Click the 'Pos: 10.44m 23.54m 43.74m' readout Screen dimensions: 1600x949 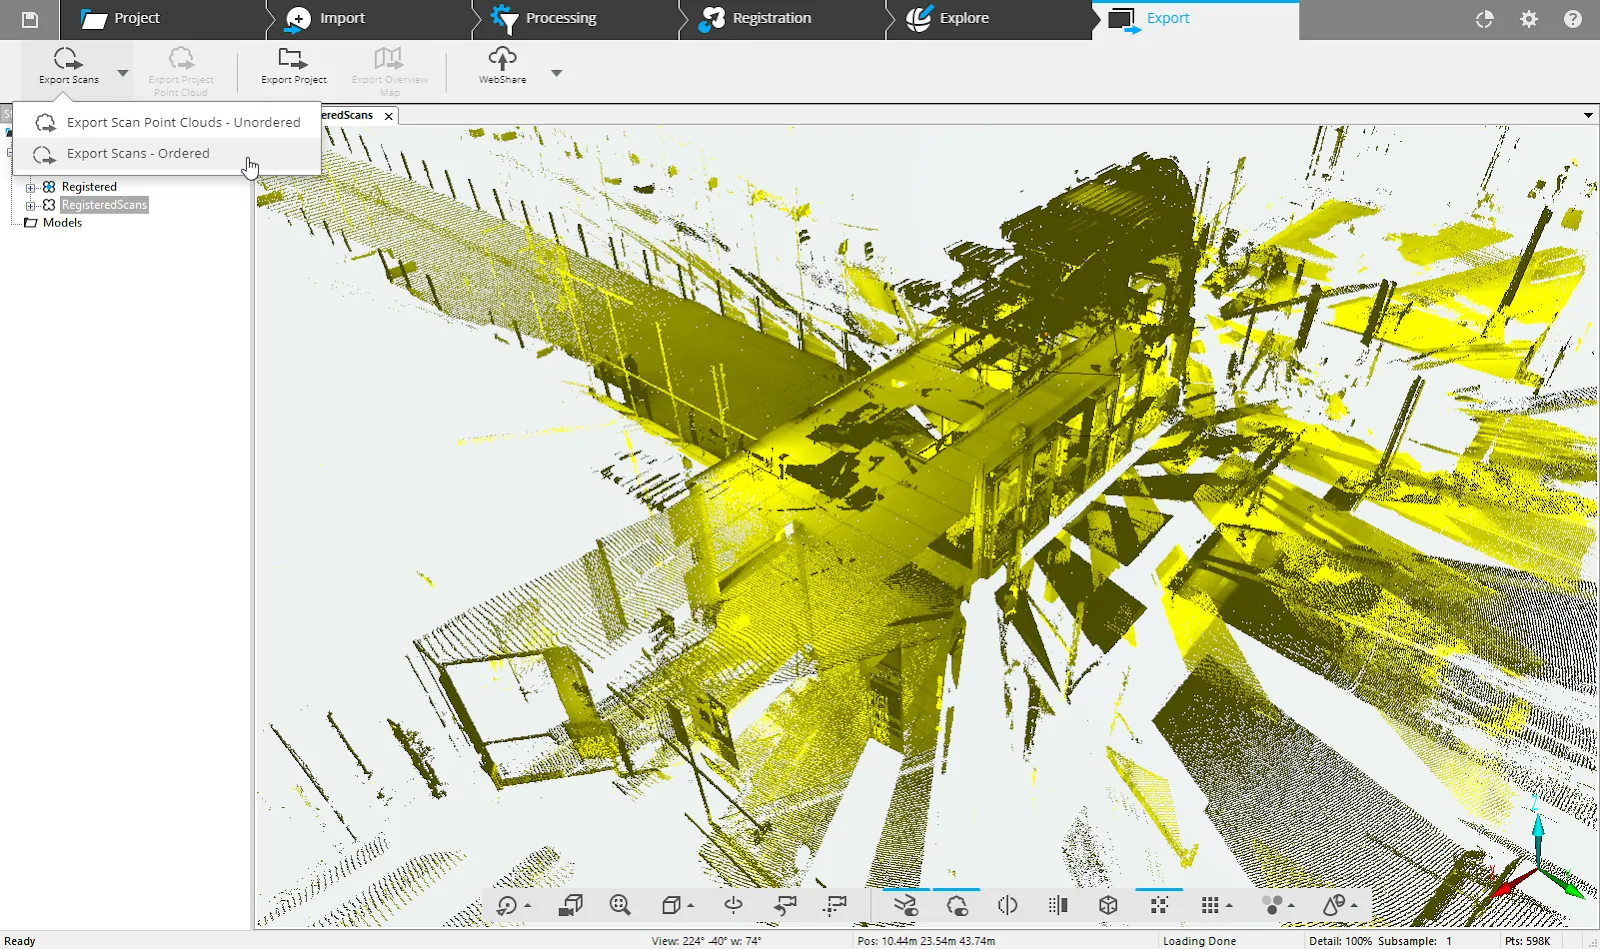[926, 941]
